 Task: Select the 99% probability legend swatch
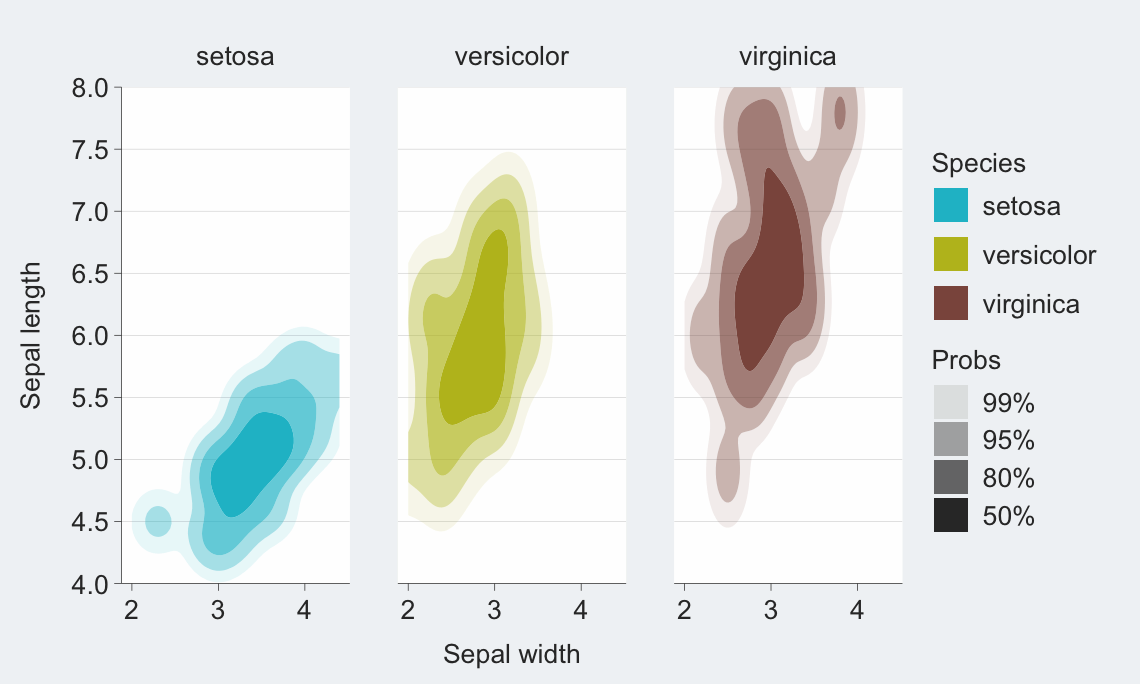951,402
